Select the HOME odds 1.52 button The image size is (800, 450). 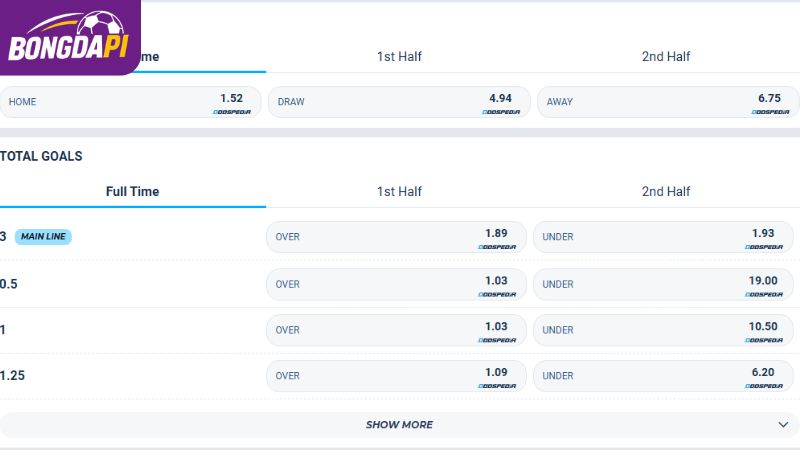click(130, 102)
